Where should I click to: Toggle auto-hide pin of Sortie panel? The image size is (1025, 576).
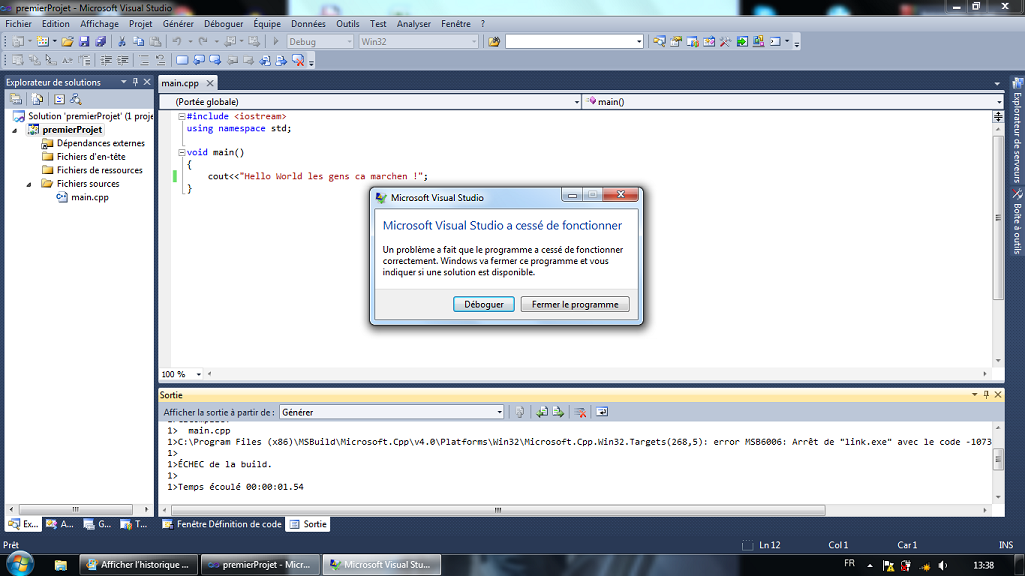coord(986,395)
